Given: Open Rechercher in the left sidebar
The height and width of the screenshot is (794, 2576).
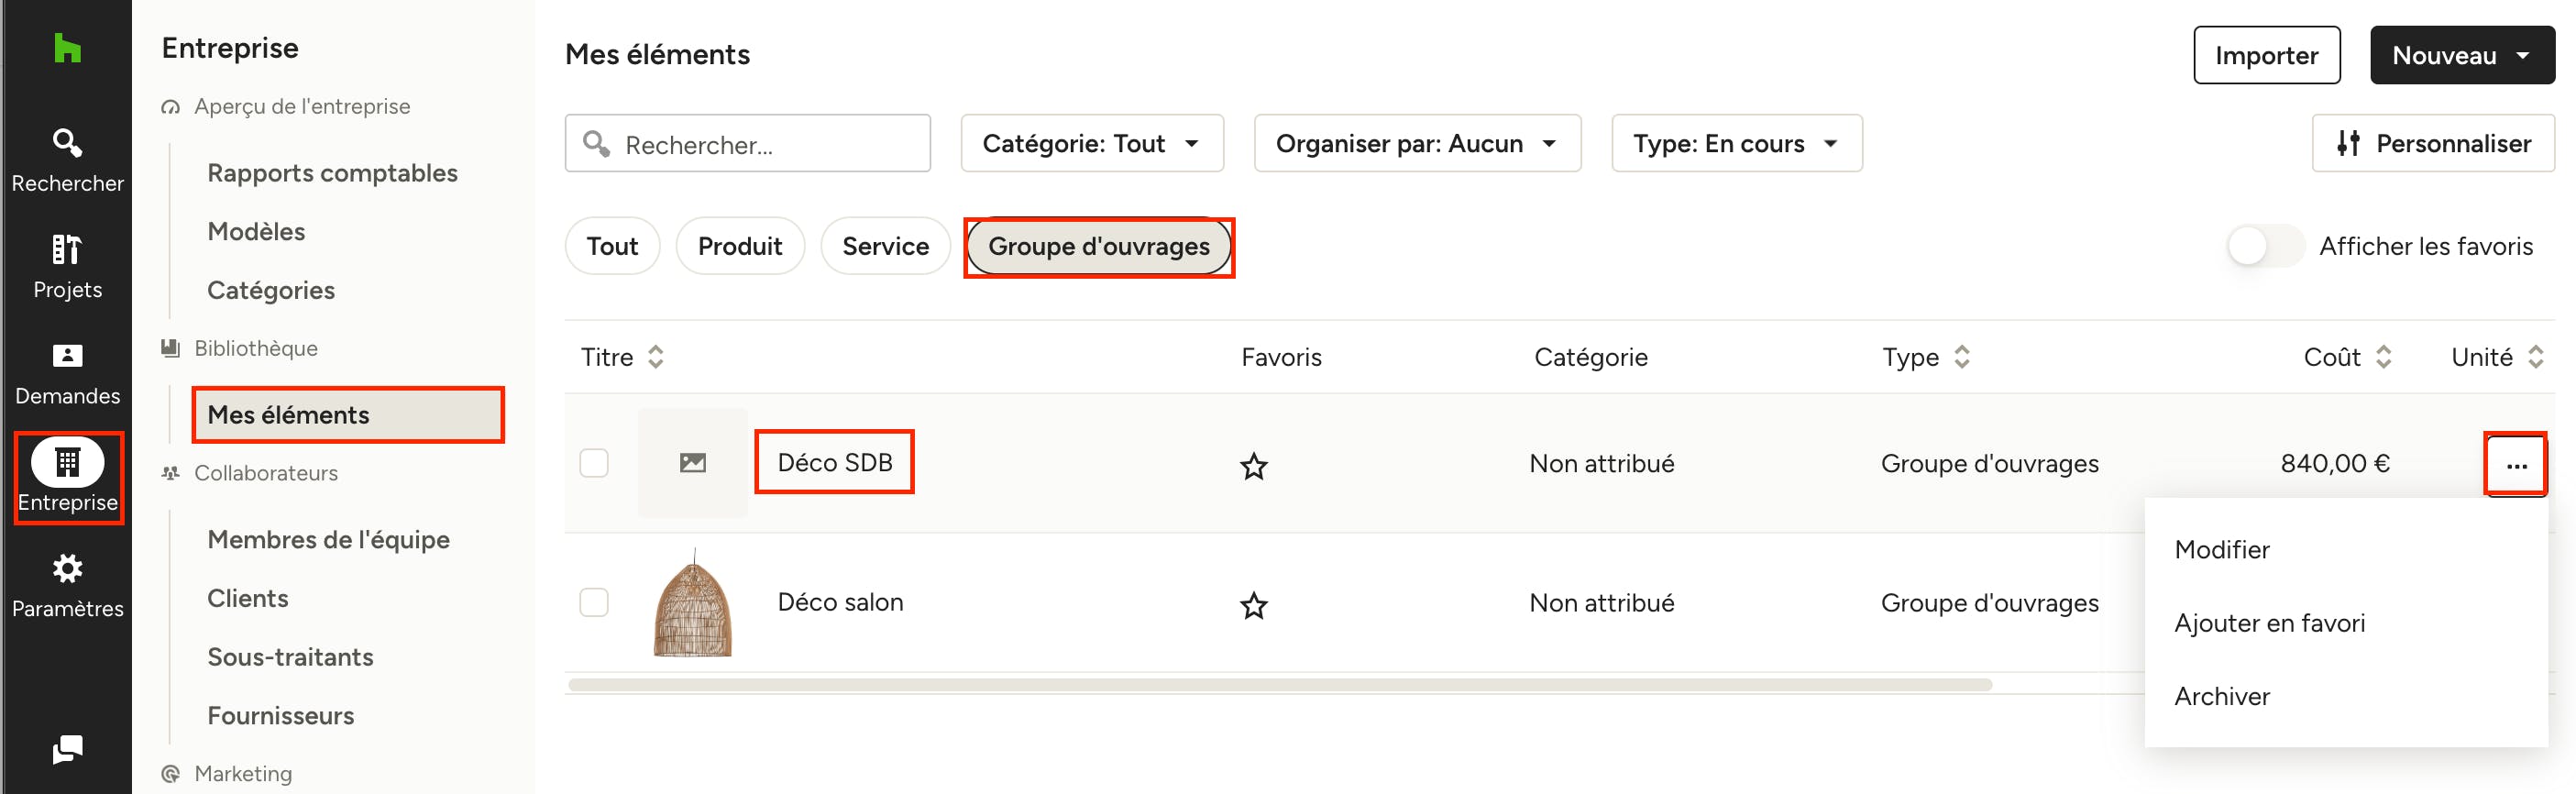Looking at the screenshot, I should 67,160.
